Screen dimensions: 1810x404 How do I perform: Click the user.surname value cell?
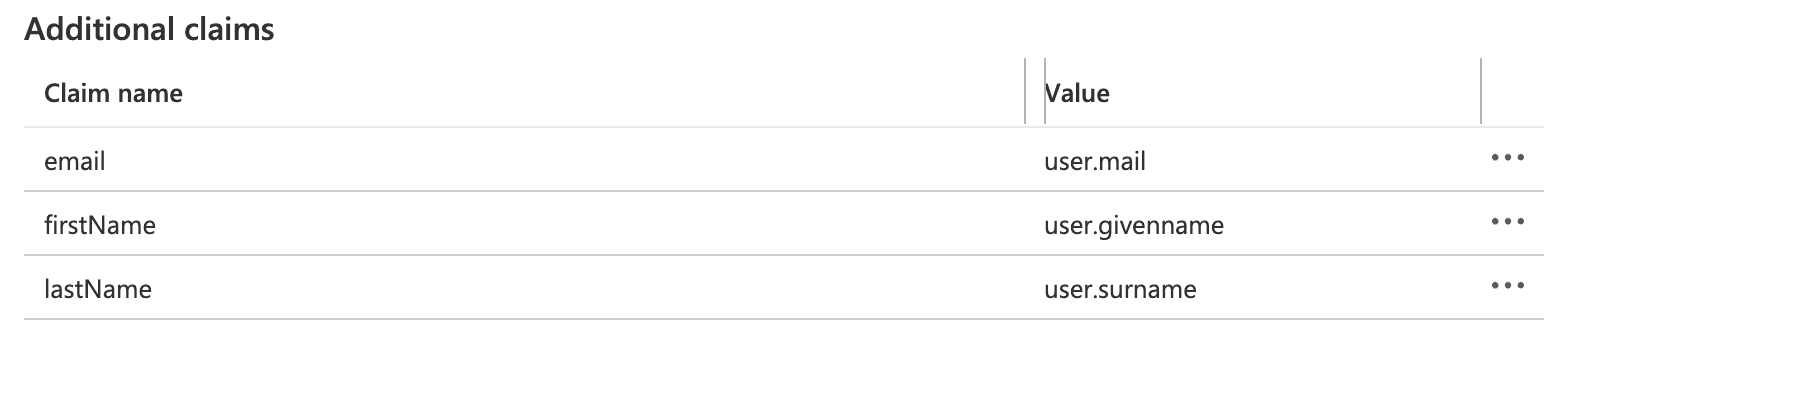[x=1120, y=289]
